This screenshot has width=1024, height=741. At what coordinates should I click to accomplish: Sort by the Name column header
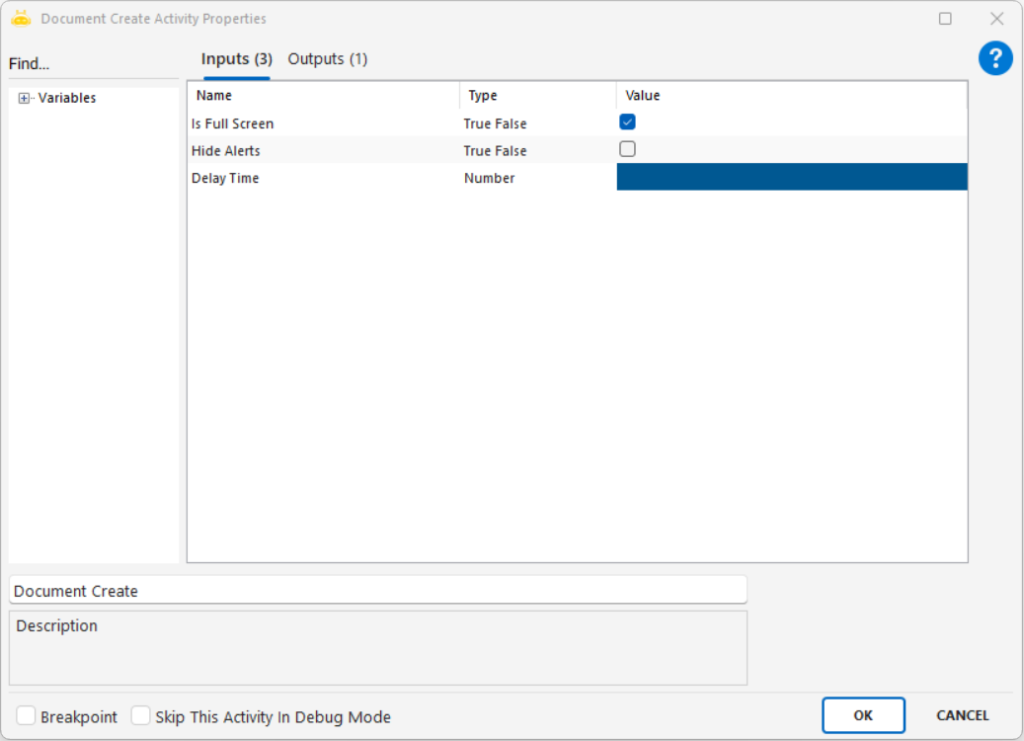322,96
